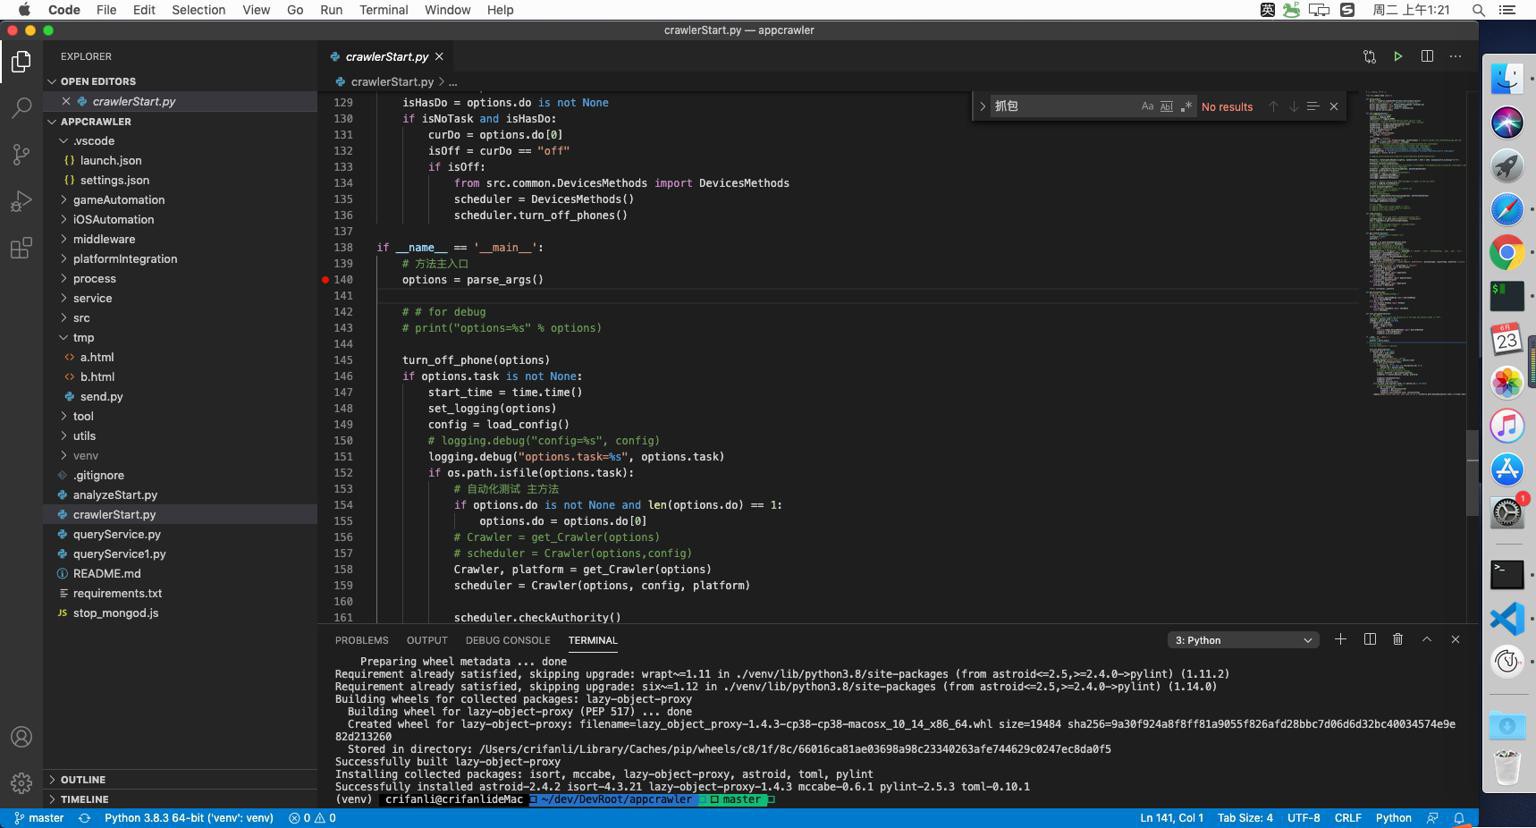Show errors and warnings count

pos(312,818)
